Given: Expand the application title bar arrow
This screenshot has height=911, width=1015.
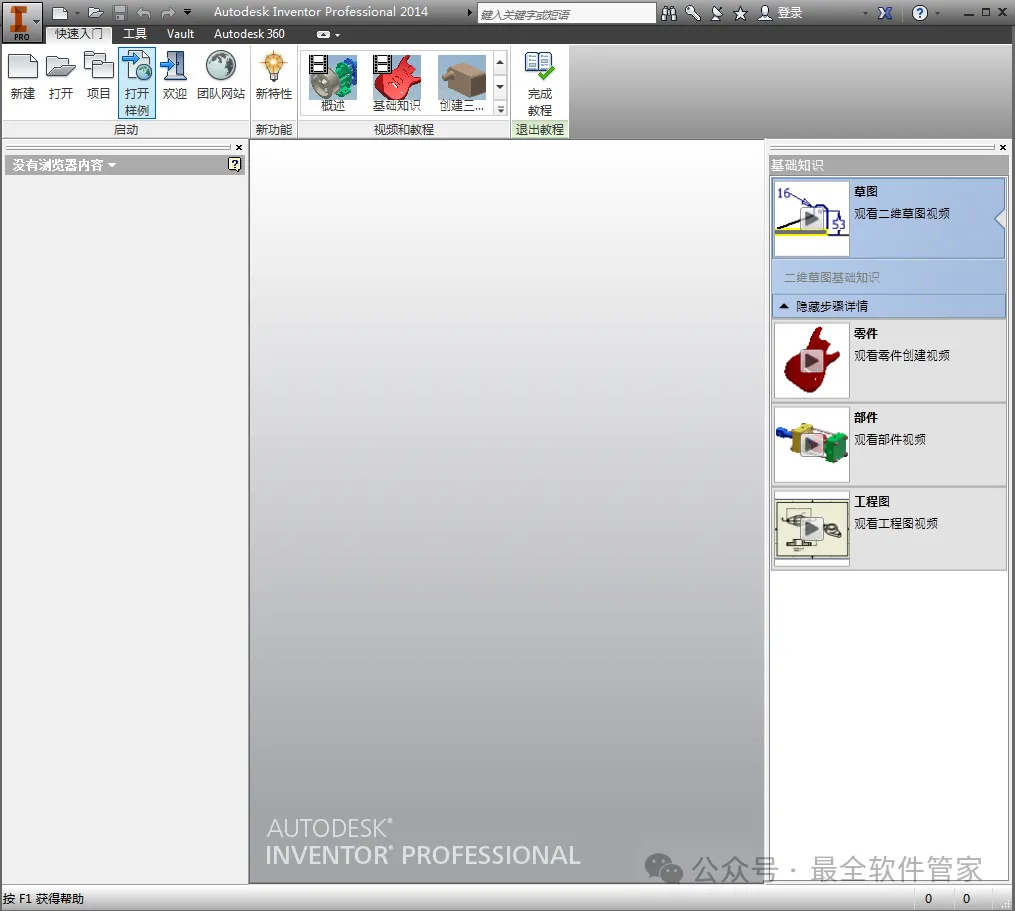Looking at the screenshot, I should [470, 12].
